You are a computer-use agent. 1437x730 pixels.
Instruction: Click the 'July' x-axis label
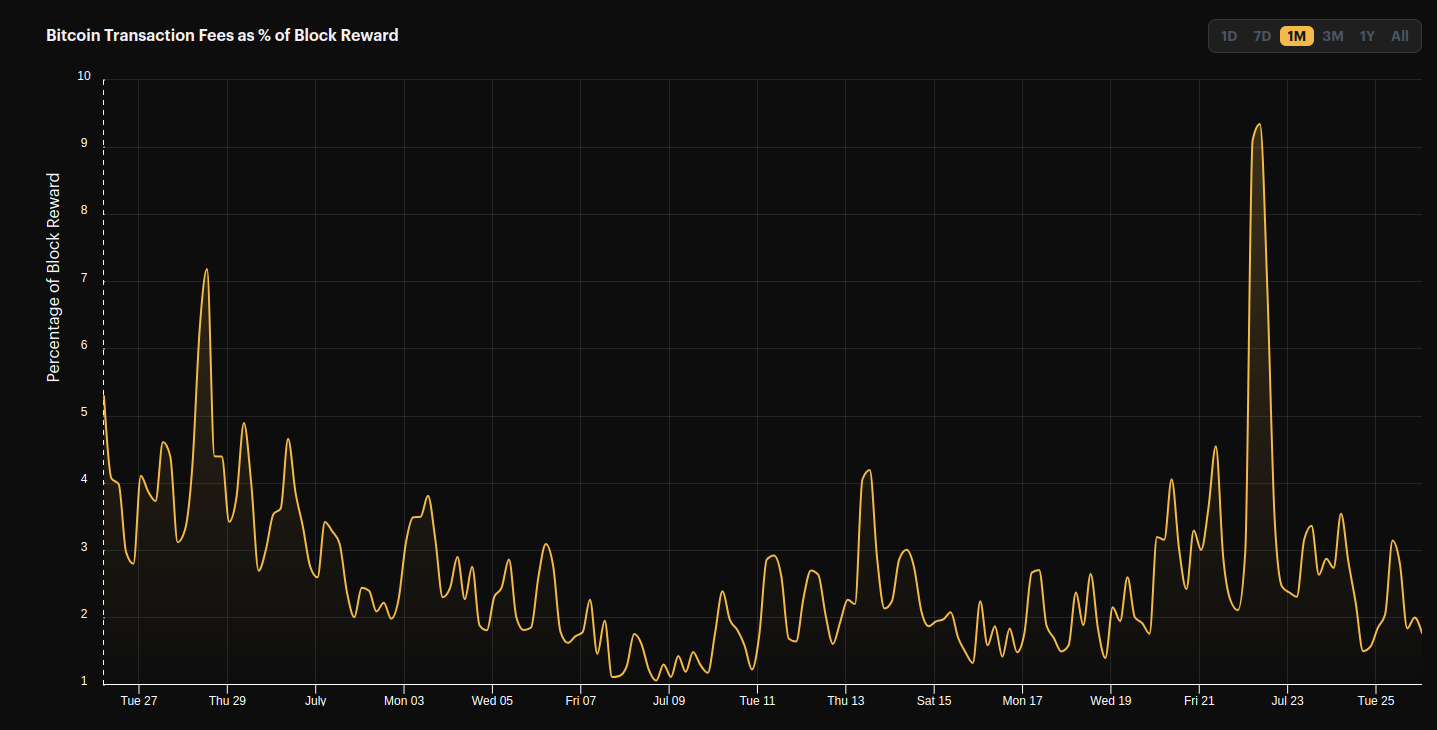[x=315, y=701]
